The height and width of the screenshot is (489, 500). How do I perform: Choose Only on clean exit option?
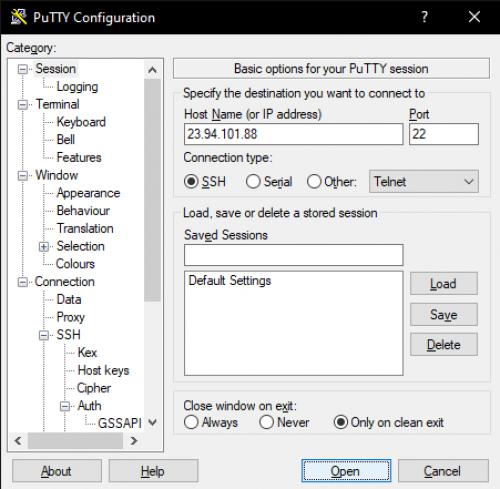[x=341, y=422]
